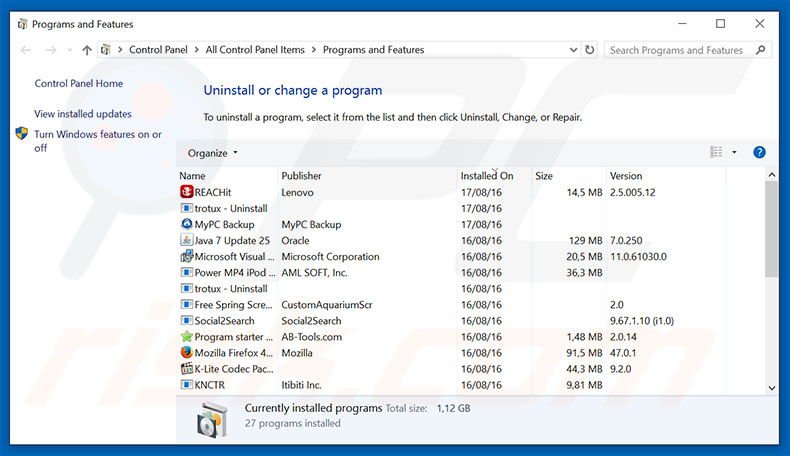
Task: Go back with the Back arrow
Action: 26,50
